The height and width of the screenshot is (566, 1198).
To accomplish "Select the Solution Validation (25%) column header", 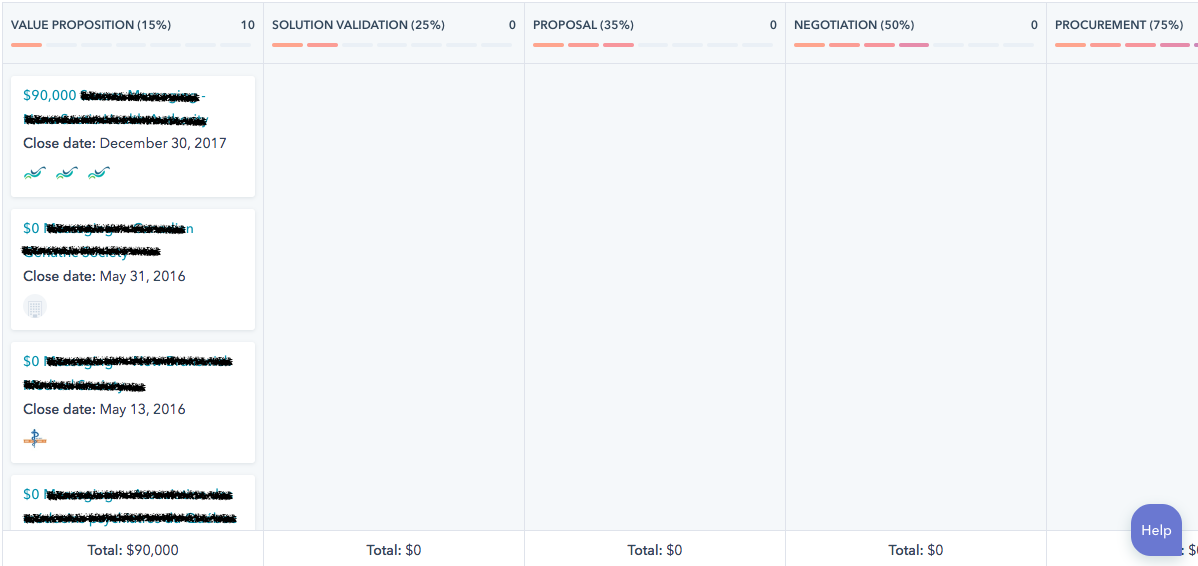I will 358,25.
